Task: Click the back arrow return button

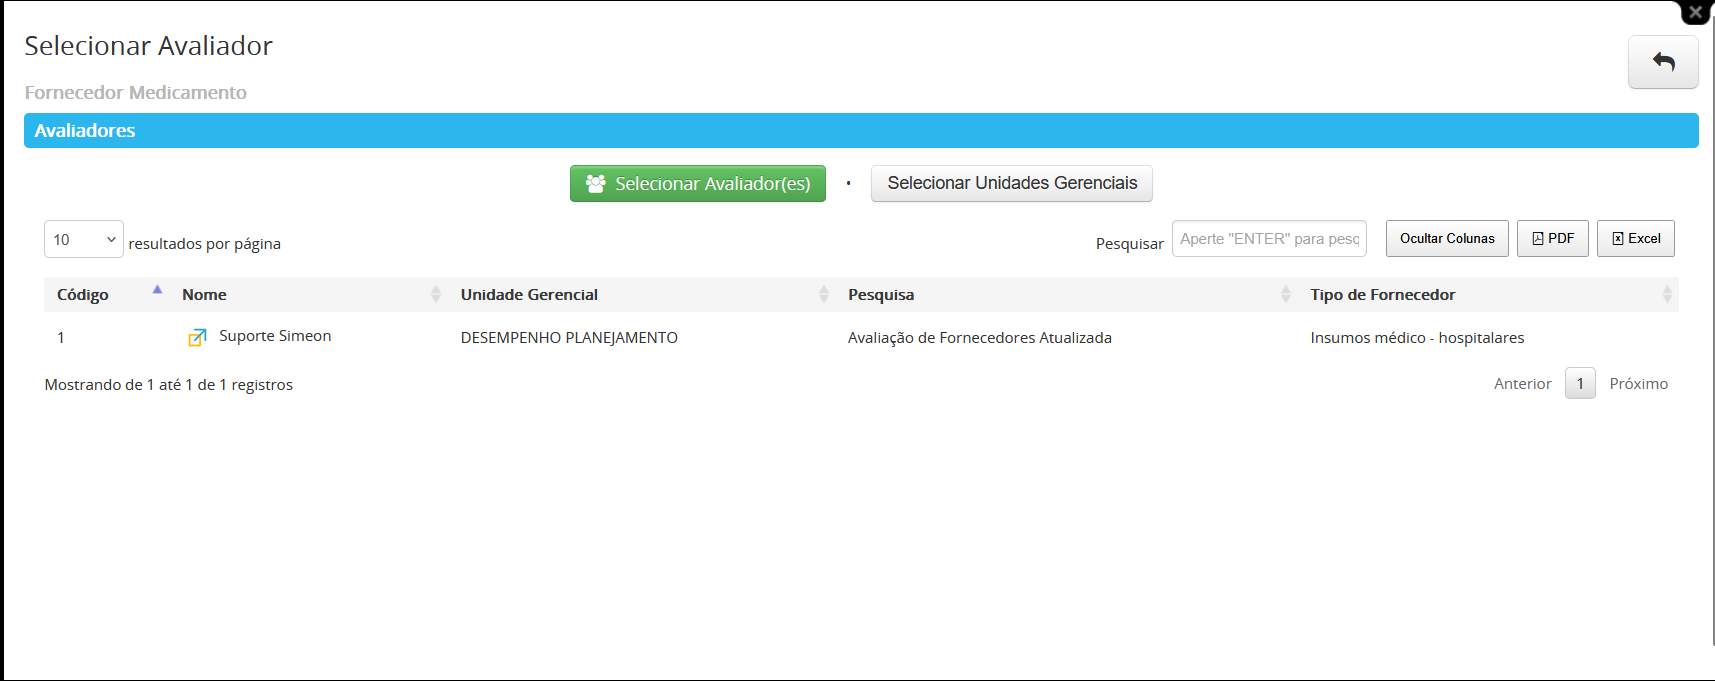Action: (x=1662, y=62)
